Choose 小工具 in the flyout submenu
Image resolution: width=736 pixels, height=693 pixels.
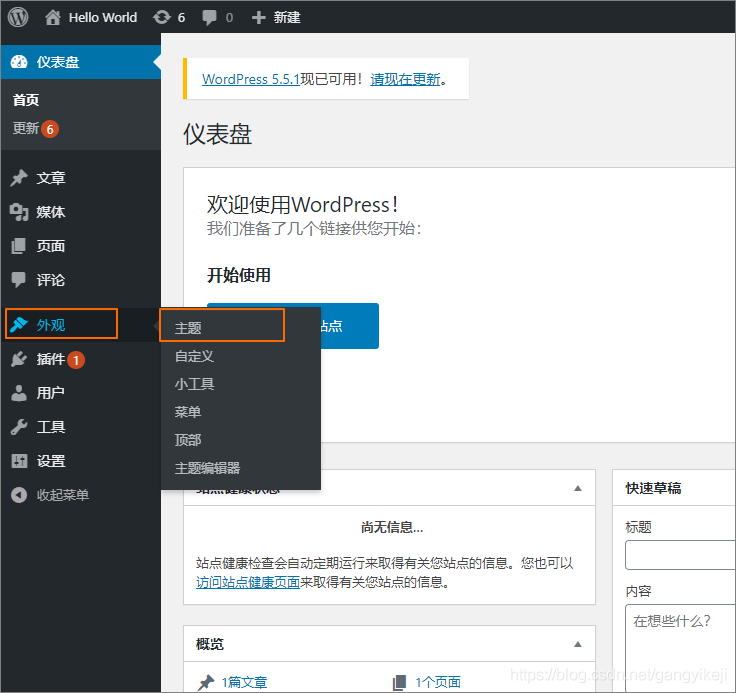coord(194,384)
